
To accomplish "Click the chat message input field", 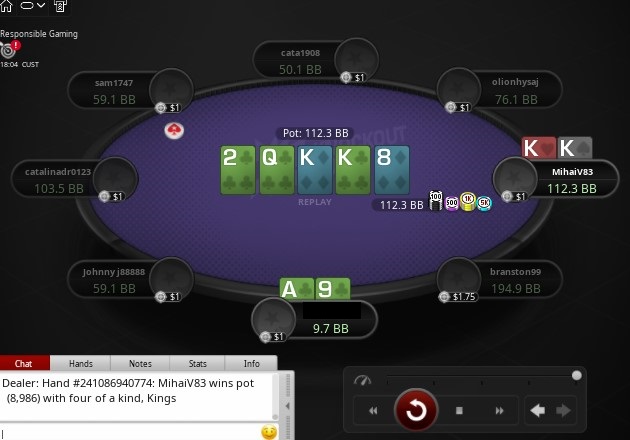I will pyautogui.click(x=131, y=433).
